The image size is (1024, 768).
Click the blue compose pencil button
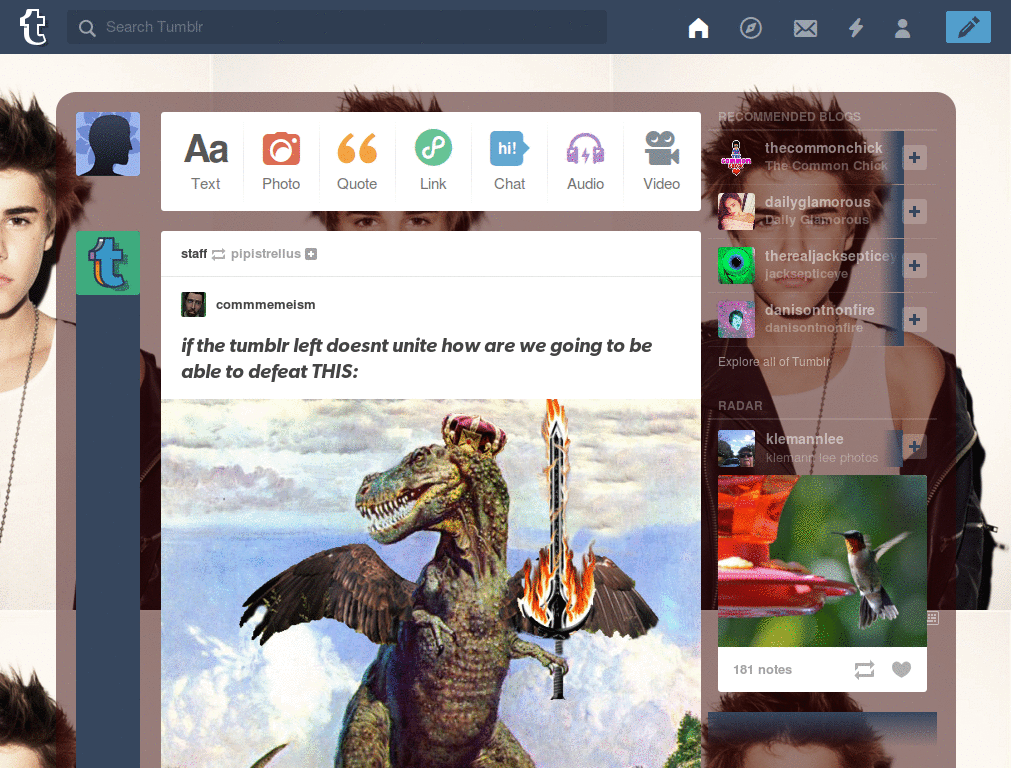(x=968, y=27)
